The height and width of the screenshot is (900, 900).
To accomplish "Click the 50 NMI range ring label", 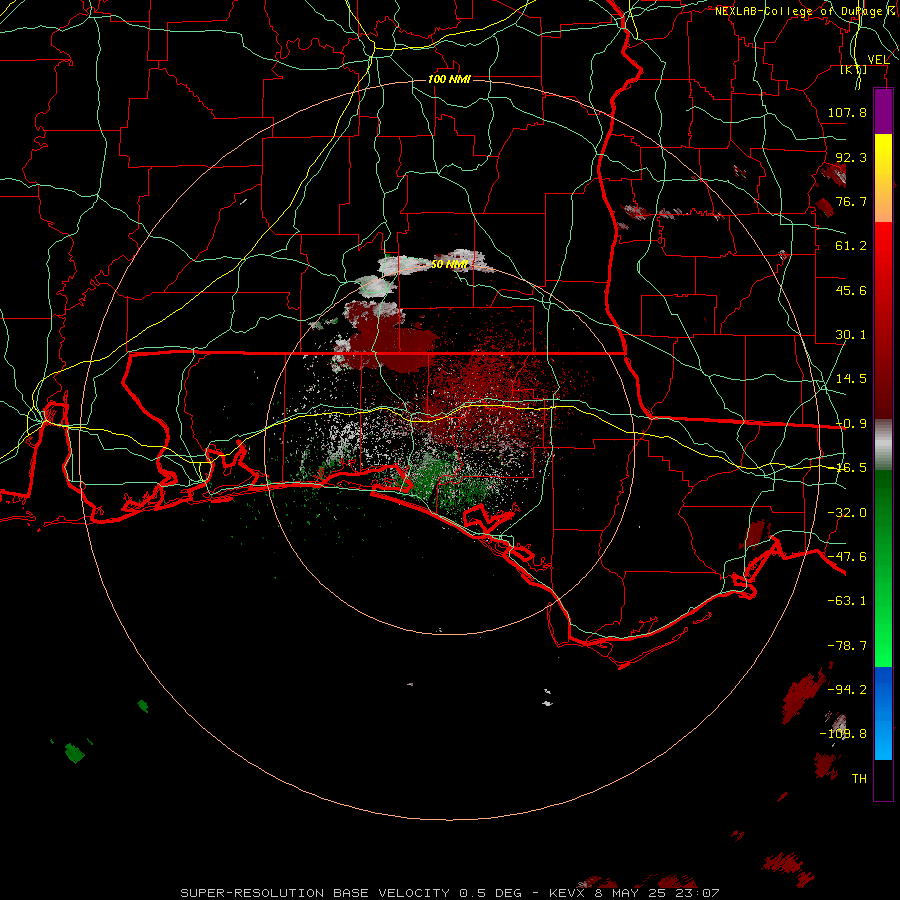I will pyautogui.click(x=449, y=265).
